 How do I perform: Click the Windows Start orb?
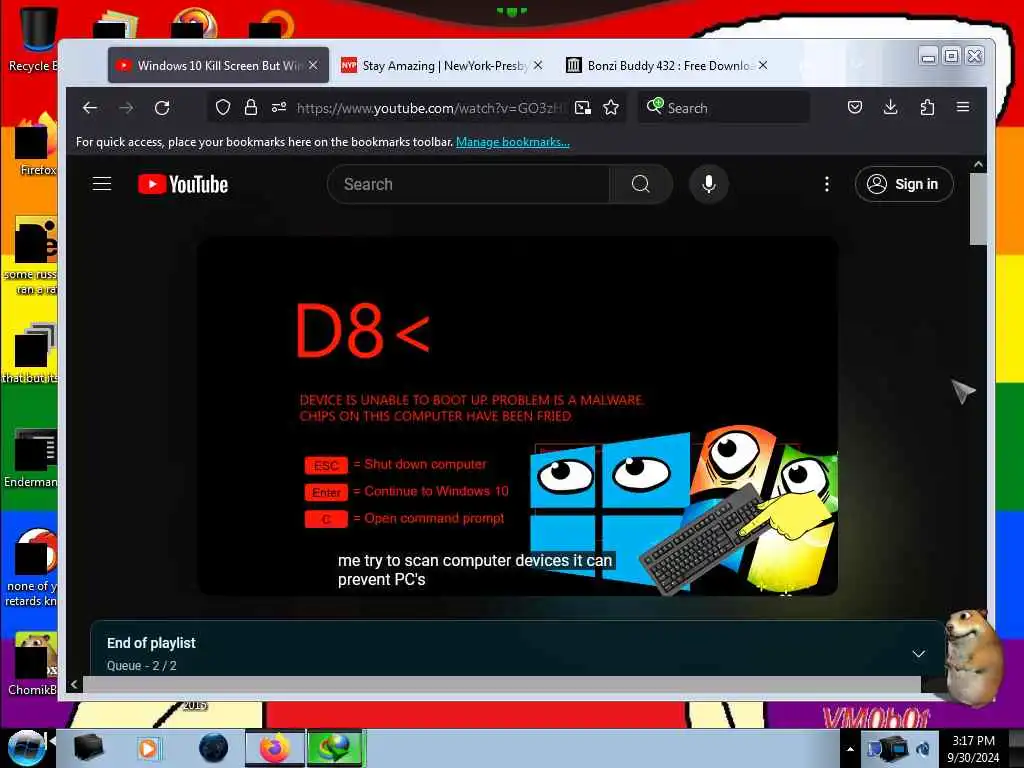click(26, 748)
